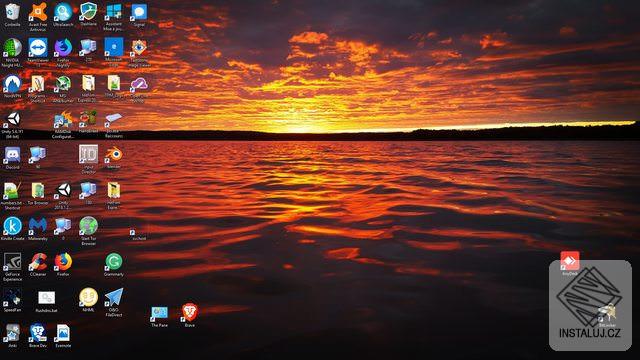
Task: Open the Brave browser shortcut
Action: click(x=190, y=312)
